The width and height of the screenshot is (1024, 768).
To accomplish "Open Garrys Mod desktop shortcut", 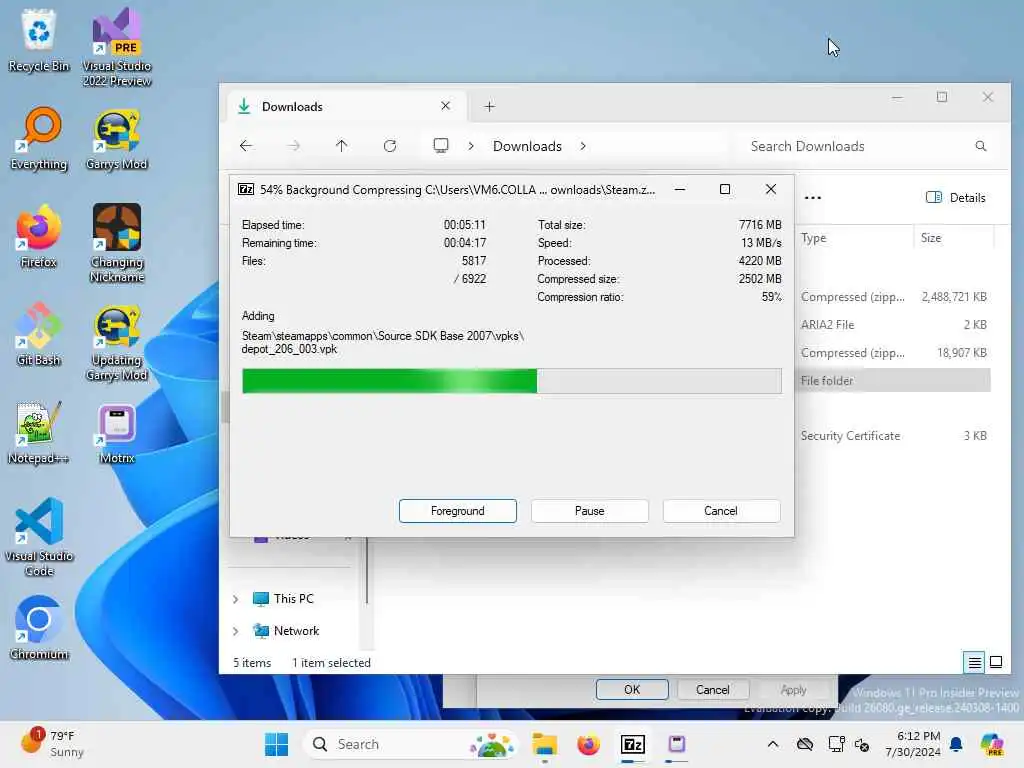I will click(x=117, y=138).
